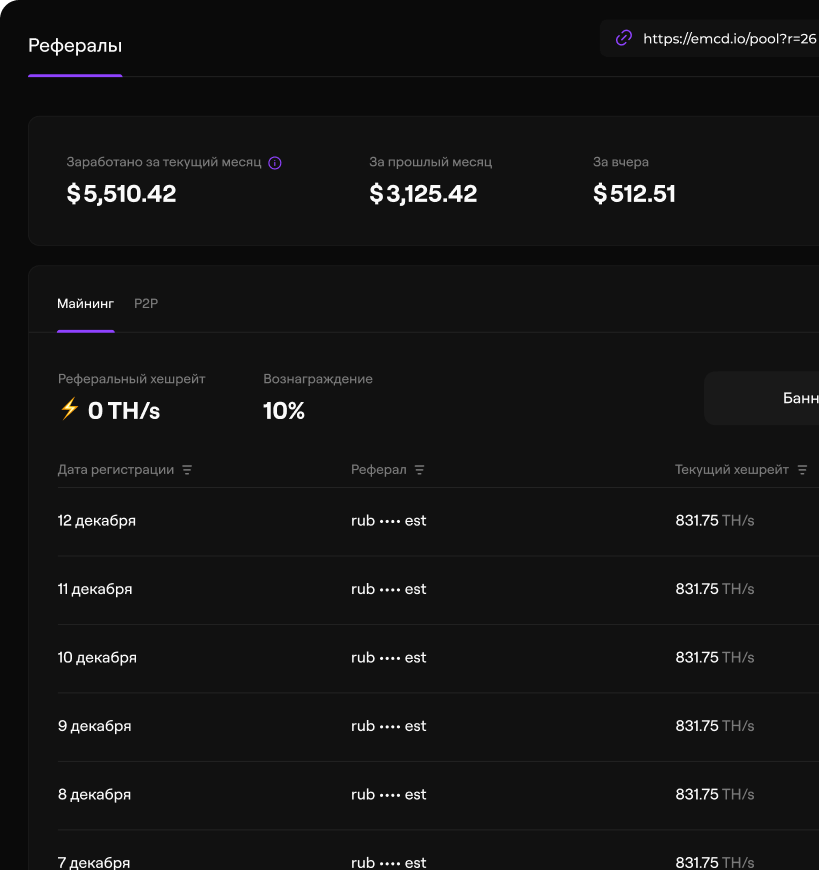Click the За прошлый месяц label
819x870 pixels.
click(431, 162)
